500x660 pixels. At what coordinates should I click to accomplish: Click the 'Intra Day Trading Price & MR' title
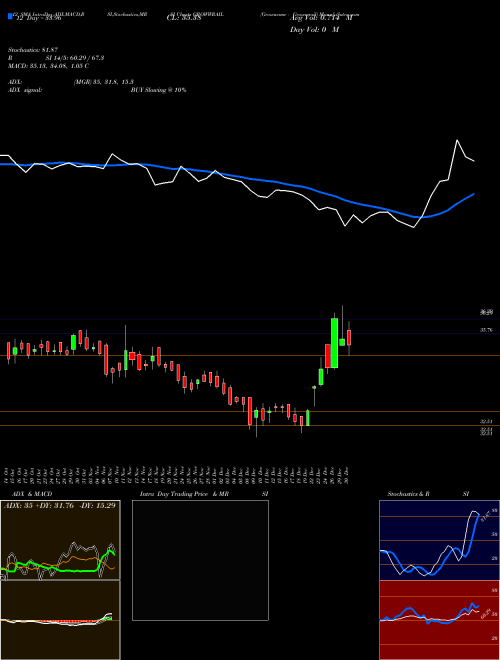point(185,494)
